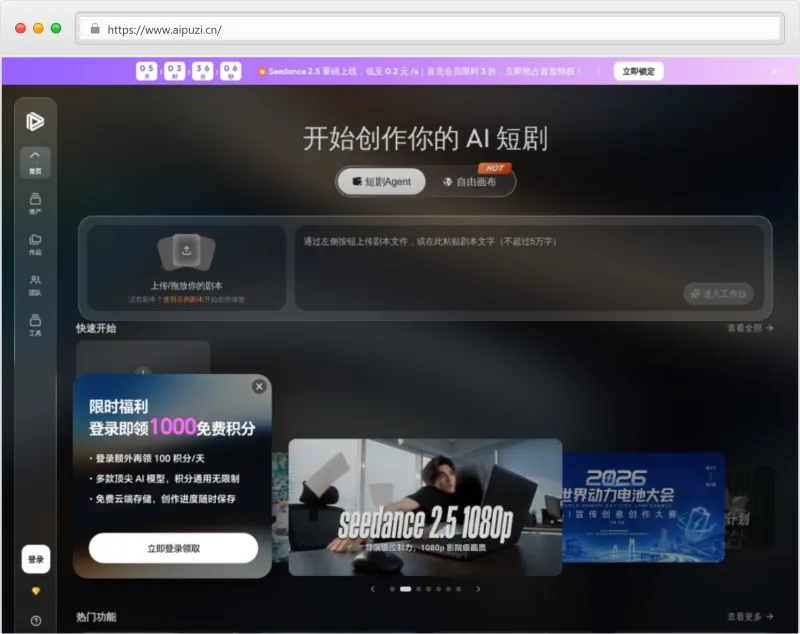This screenshot has height=634, width=800.
Task: Click the 登录即领1000免费积分 text
Action: [172, 427]
